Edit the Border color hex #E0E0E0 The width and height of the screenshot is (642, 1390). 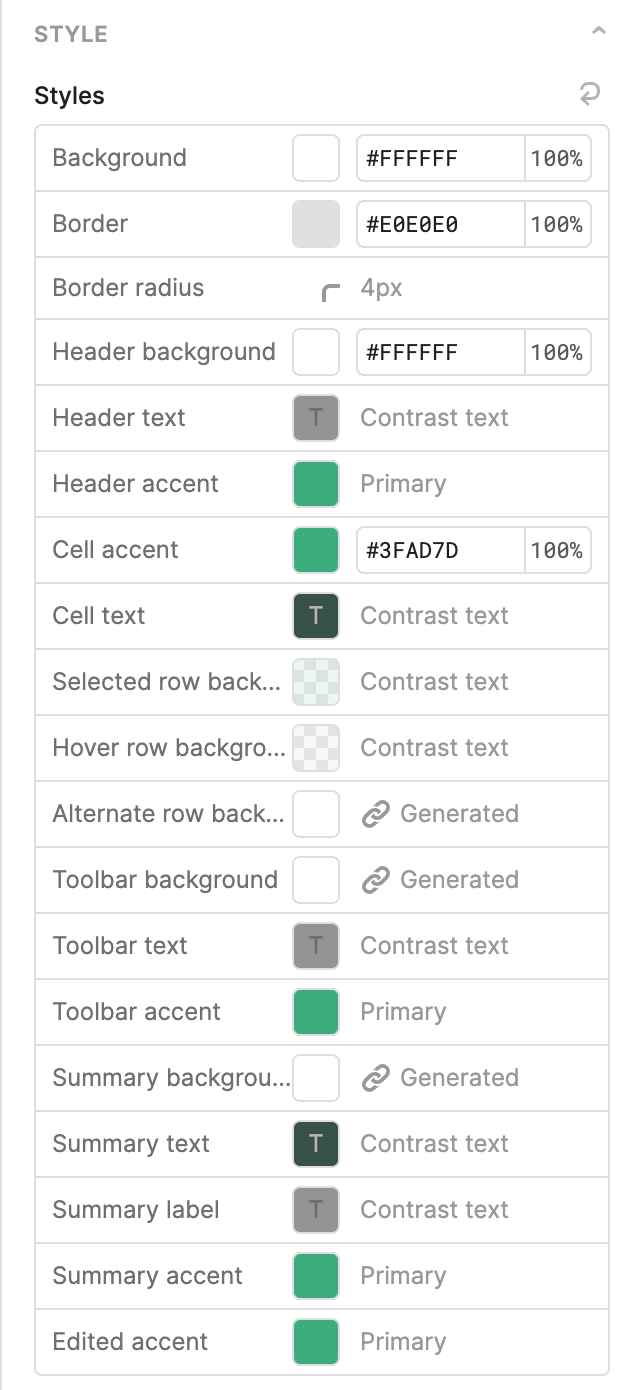click(440, 224)
